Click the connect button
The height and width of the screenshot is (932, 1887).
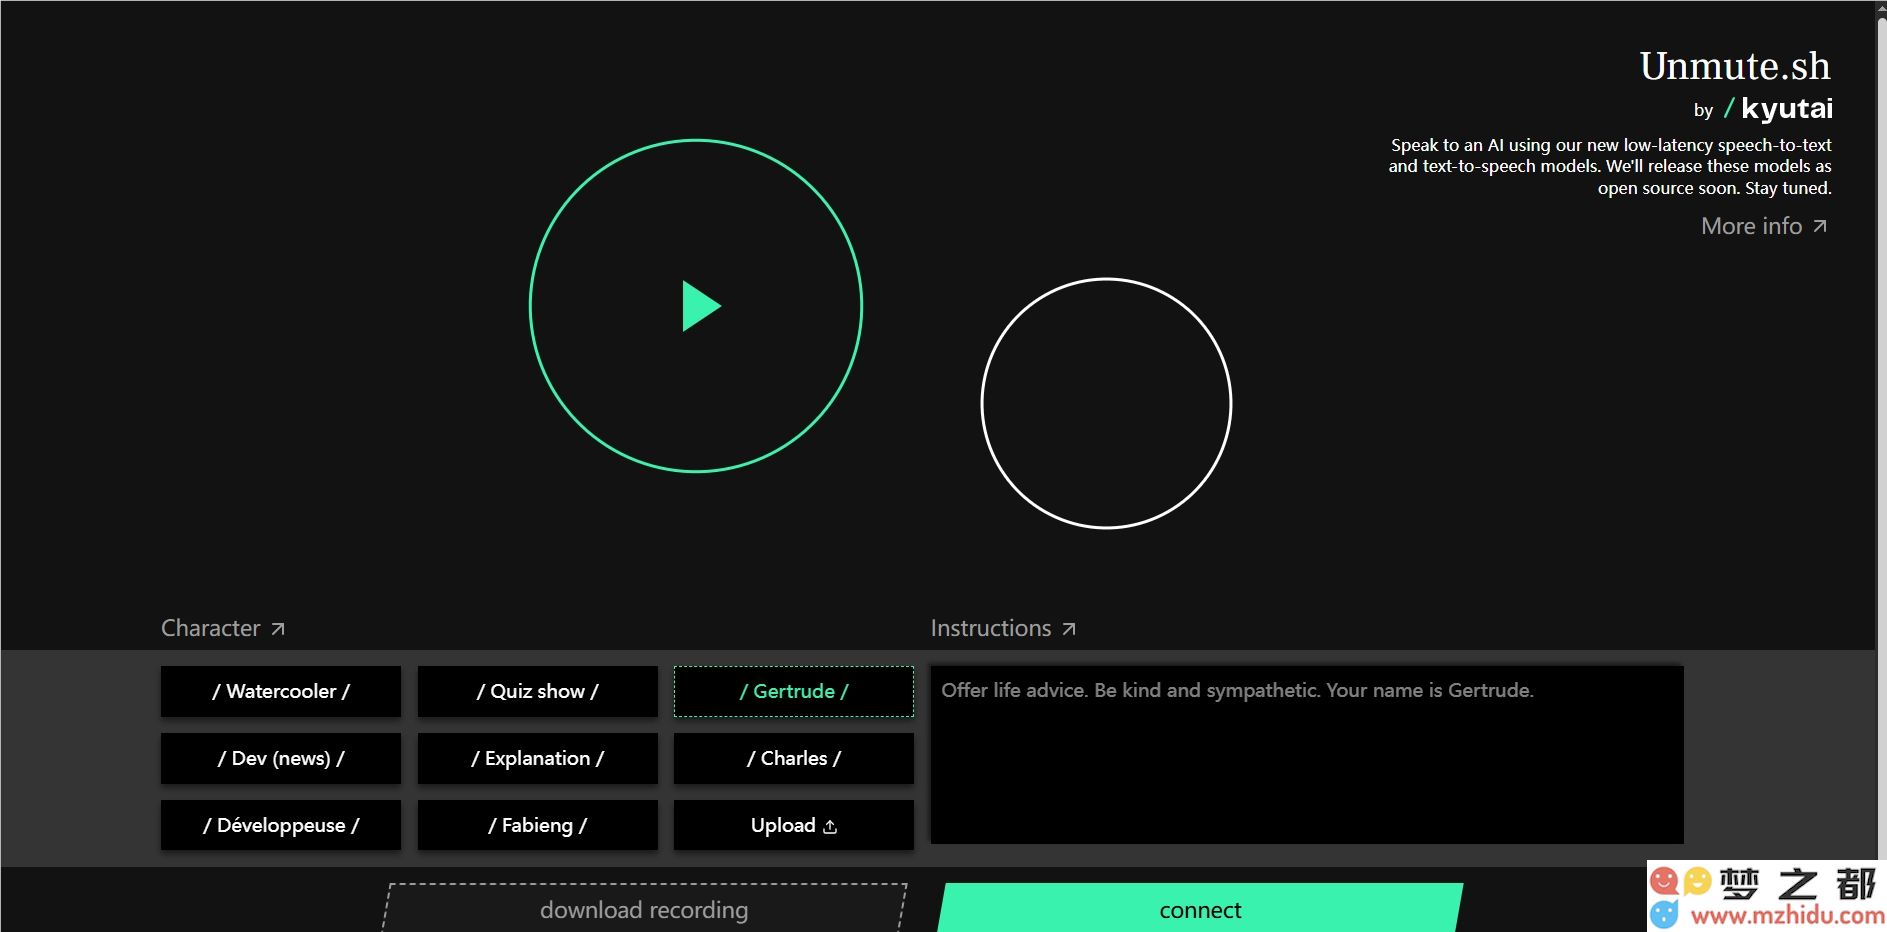[x=1200, y=909]
